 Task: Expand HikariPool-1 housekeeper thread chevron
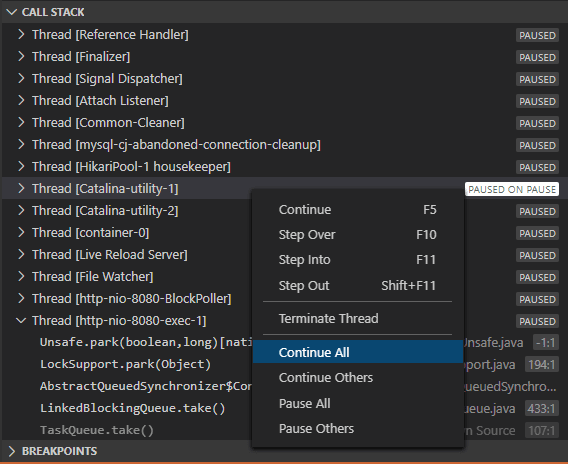pyautogui.click(x=21, y=167)
